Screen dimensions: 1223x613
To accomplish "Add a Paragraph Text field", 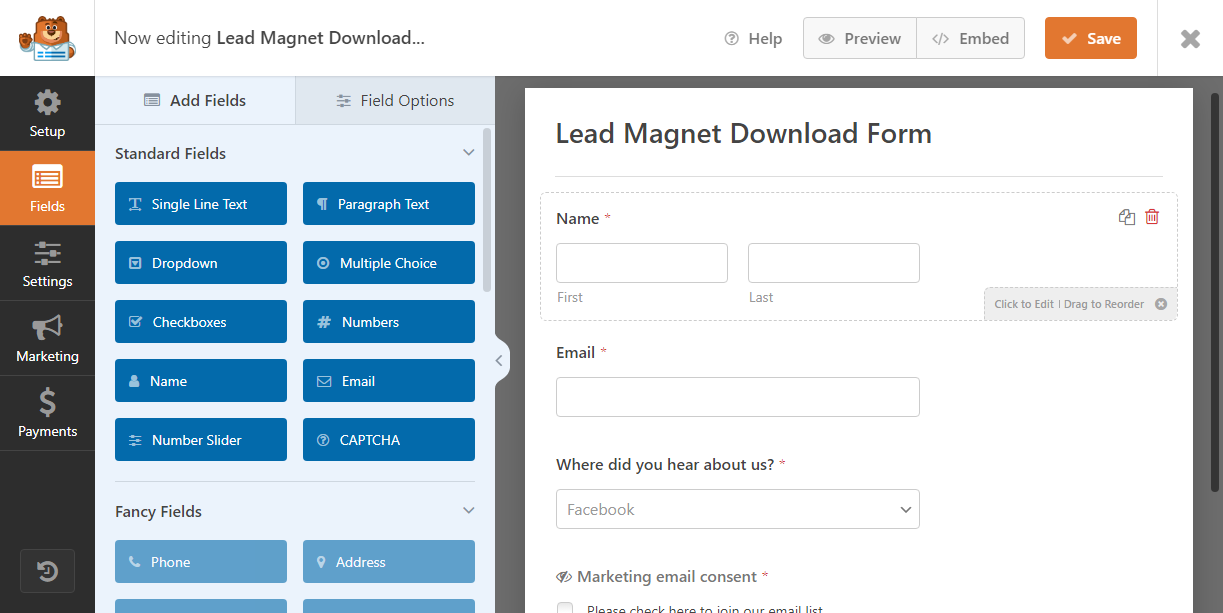I will point(389,204).
